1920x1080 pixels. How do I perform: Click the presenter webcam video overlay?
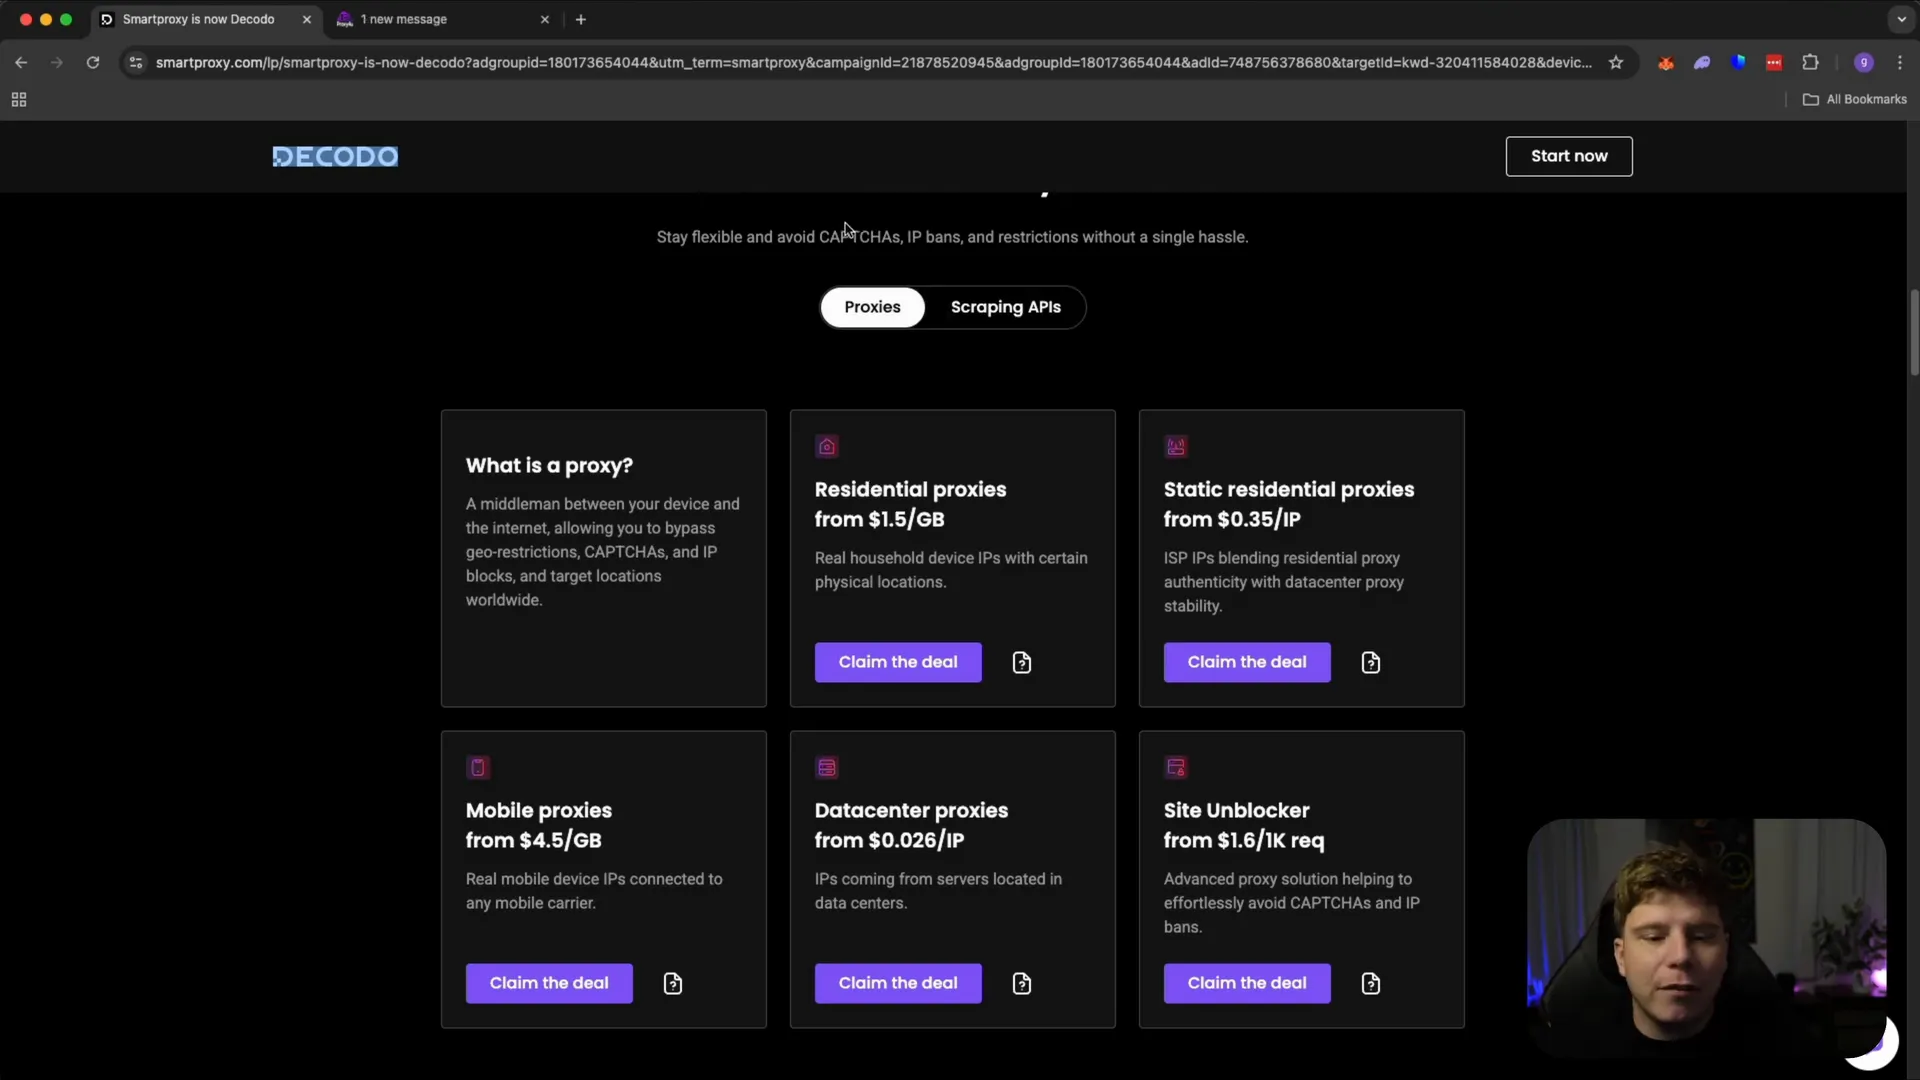[x=1706, y=938]
